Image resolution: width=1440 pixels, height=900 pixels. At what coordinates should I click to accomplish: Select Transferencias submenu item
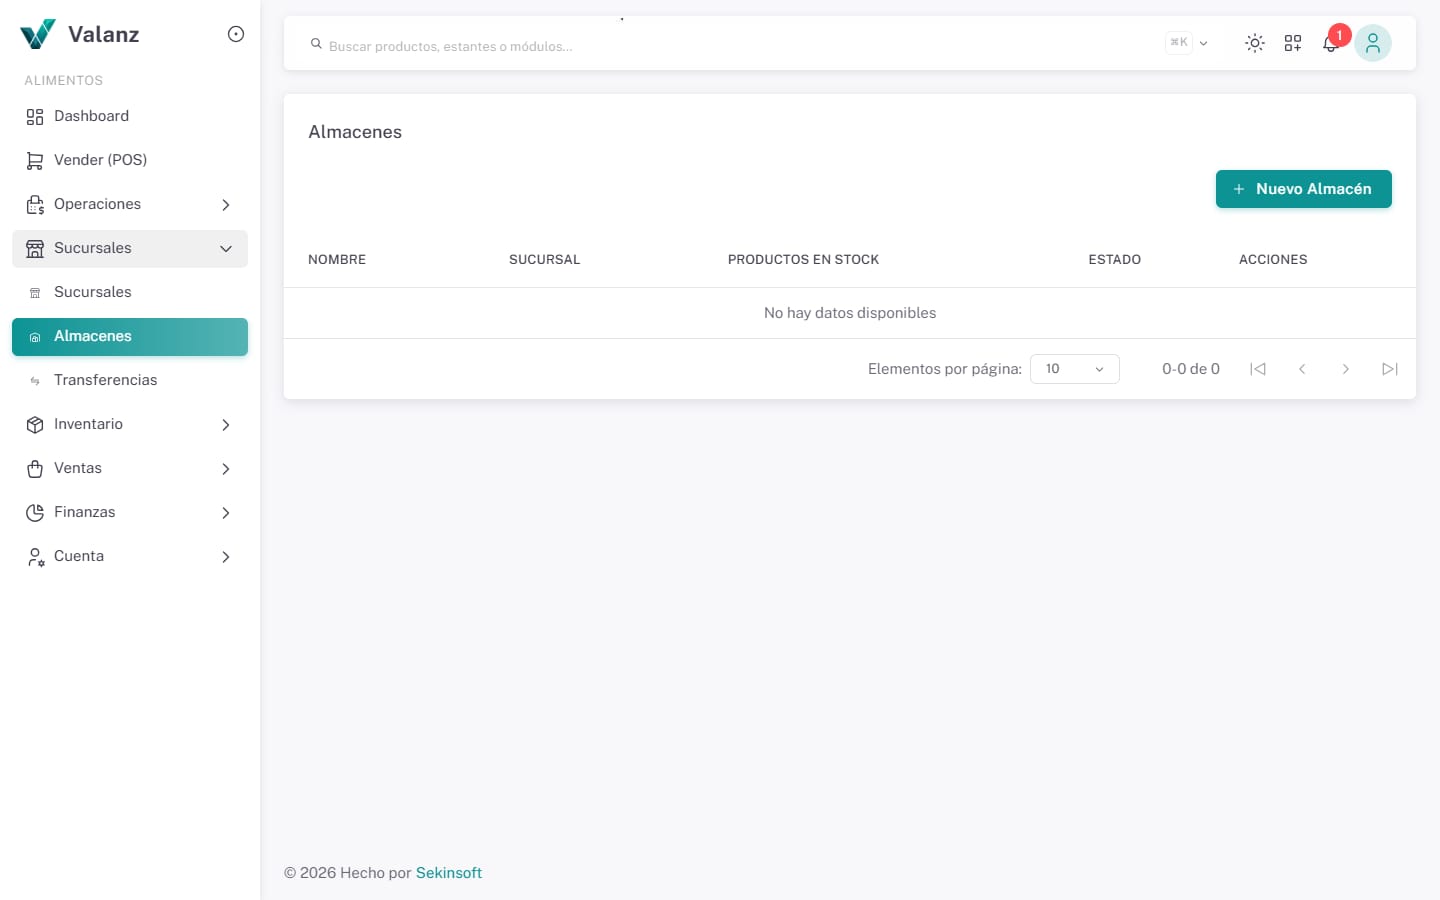[130, 380]
